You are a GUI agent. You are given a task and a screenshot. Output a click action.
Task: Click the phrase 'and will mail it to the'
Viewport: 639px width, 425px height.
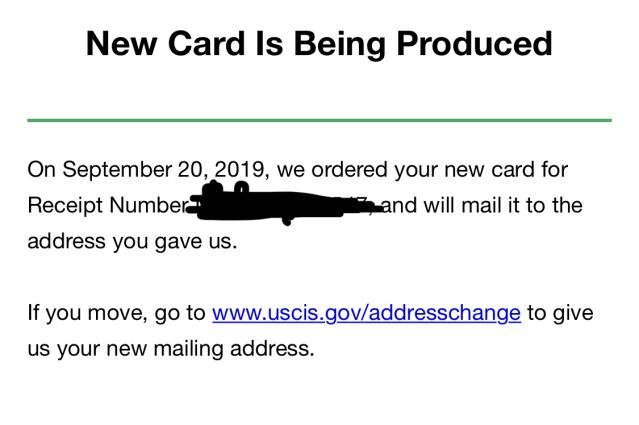pyautogui.click(x=483, y=205)
